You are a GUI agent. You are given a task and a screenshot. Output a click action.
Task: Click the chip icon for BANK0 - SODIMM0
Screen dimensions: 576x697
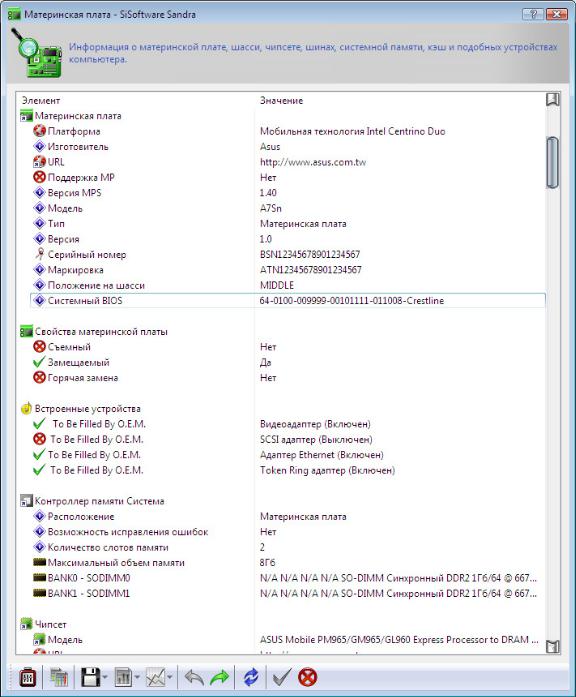point(40,578)
